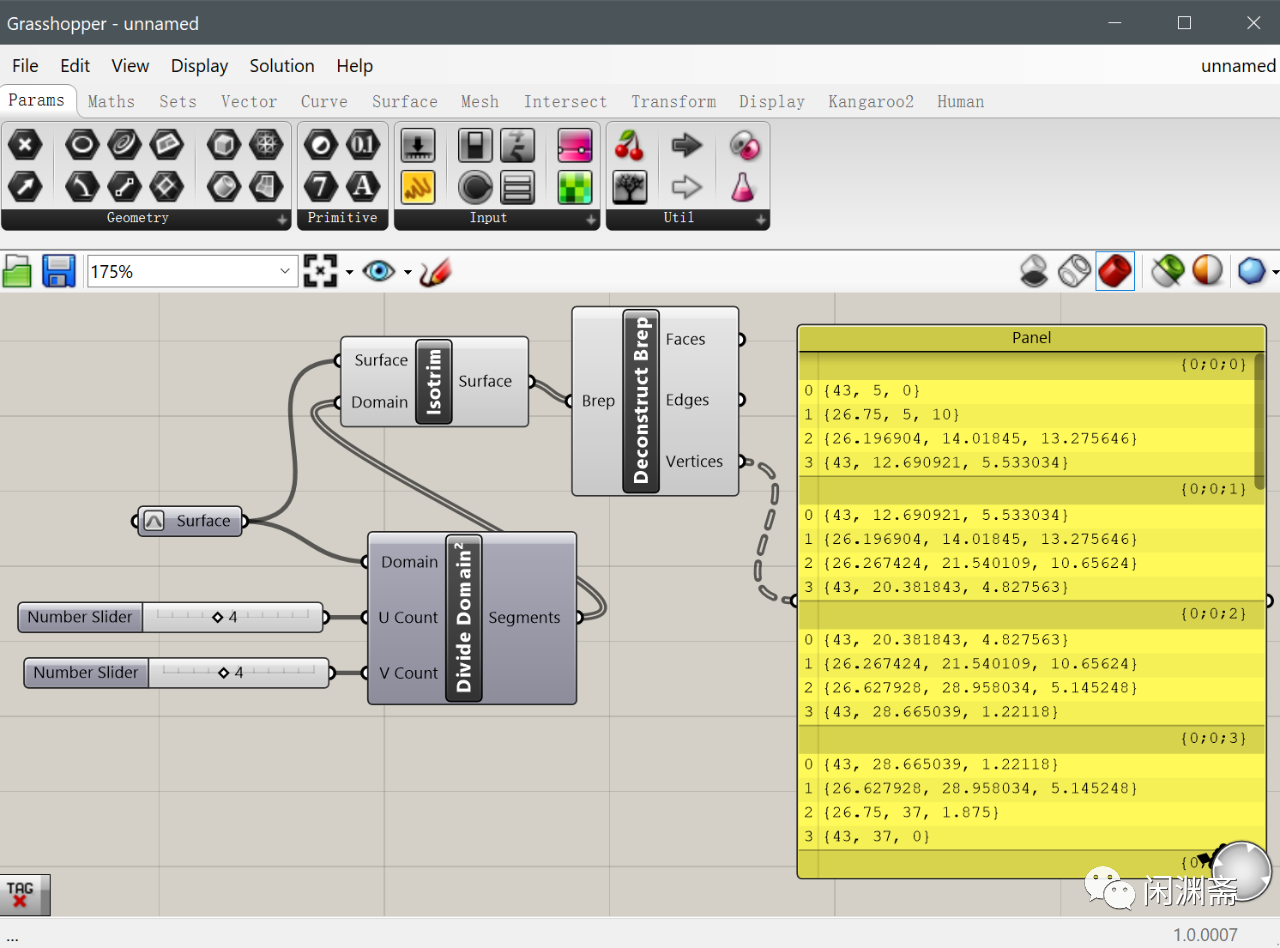Switch to wireframe preview mode
This screenshot has width=1280, height=948.
tap(1075, 271)
